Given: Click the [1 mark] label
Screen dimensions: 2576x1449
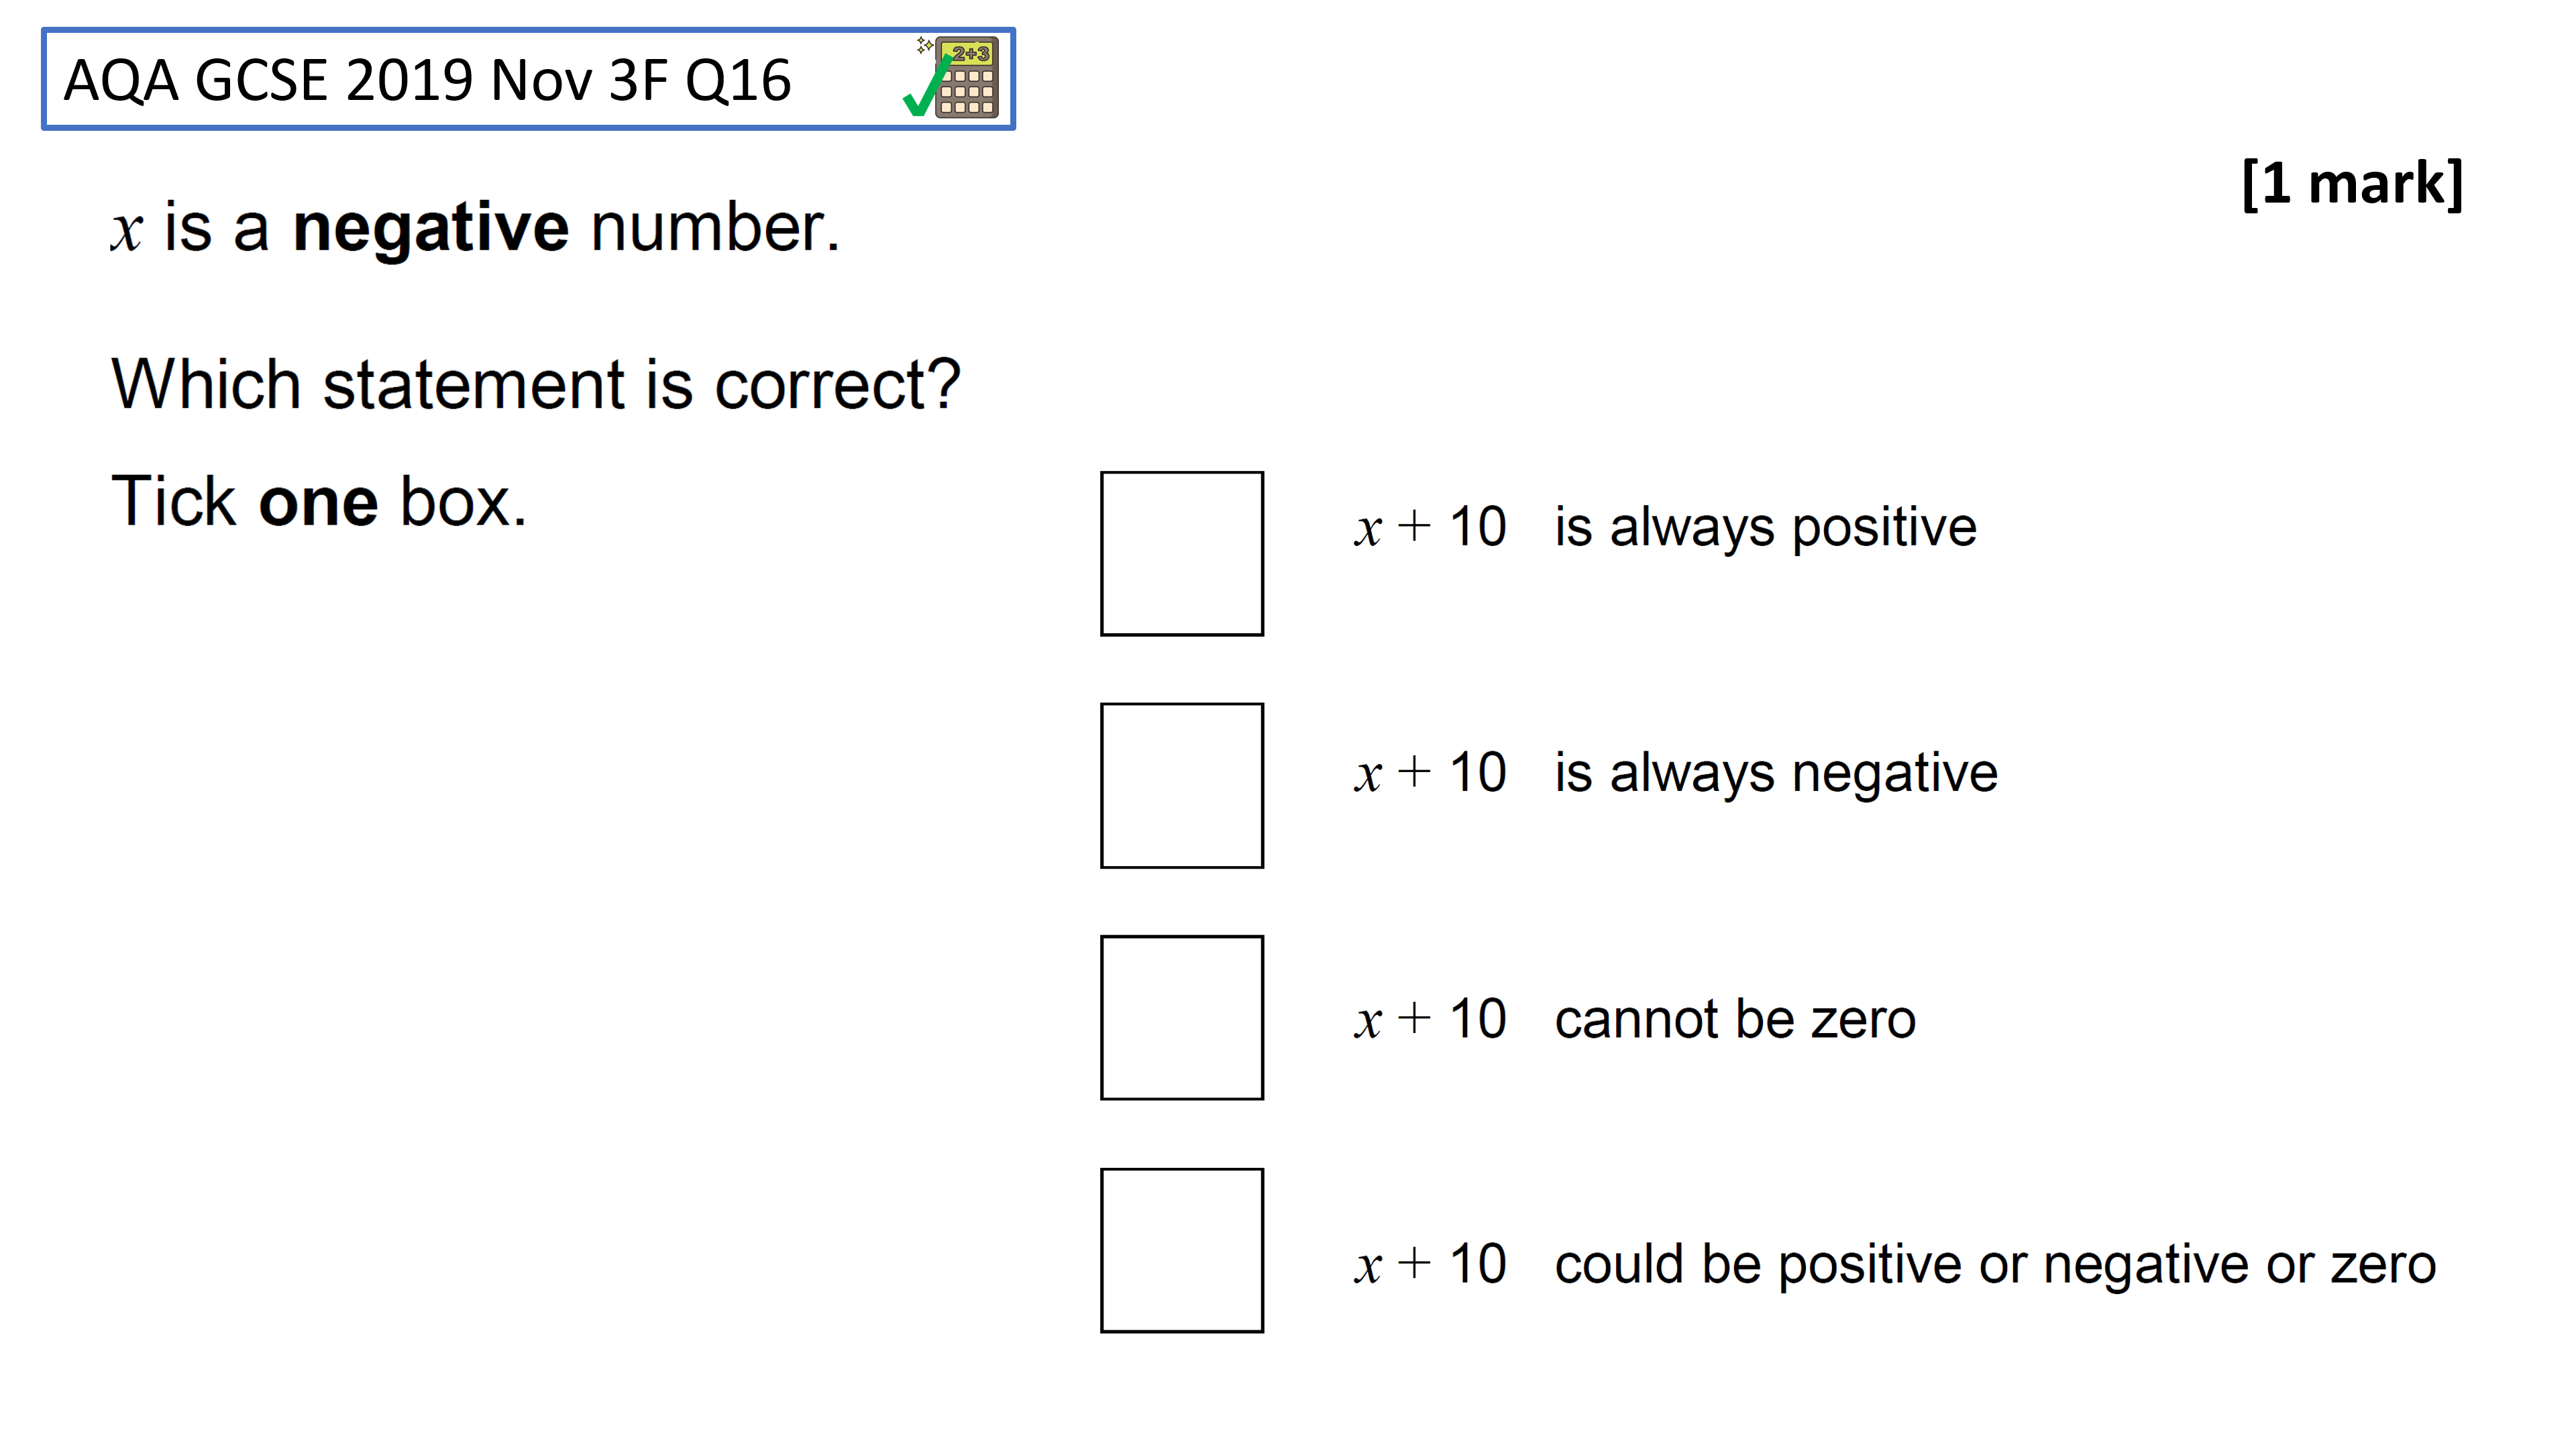Looking at the screenshot, I should [x=2352, y=183].
